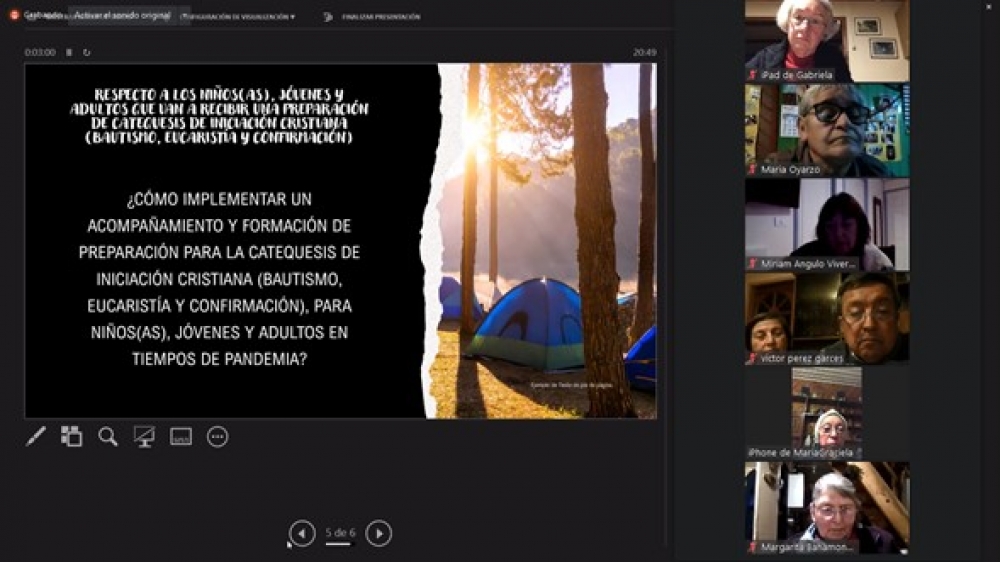Open more slideshow options ellipsis button

tap(217, 436)
